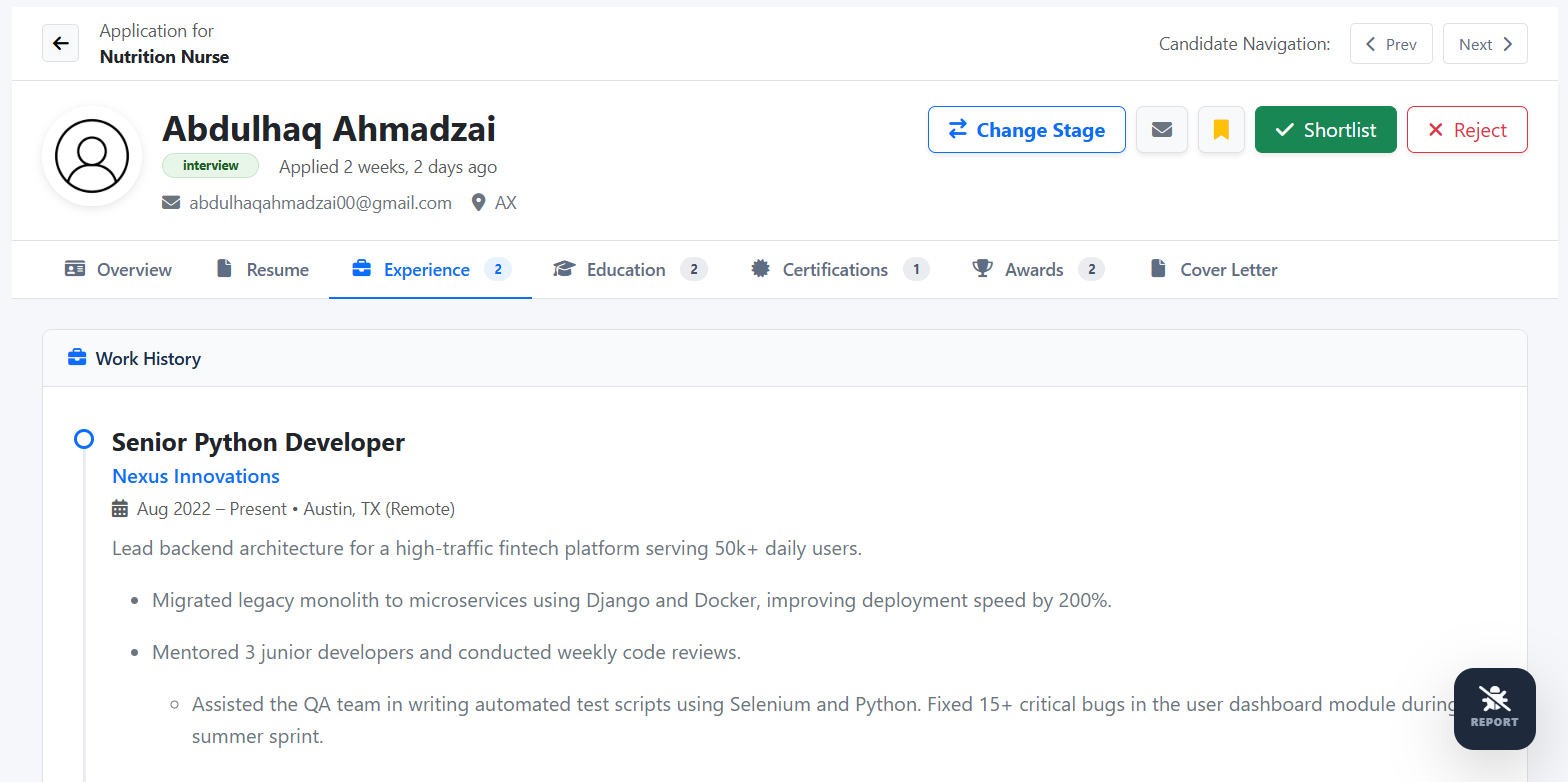This screenshot has height=782, width=1568.
Task: Click the Mentored 3 junior developers bullet
Action: click(446, 653)
